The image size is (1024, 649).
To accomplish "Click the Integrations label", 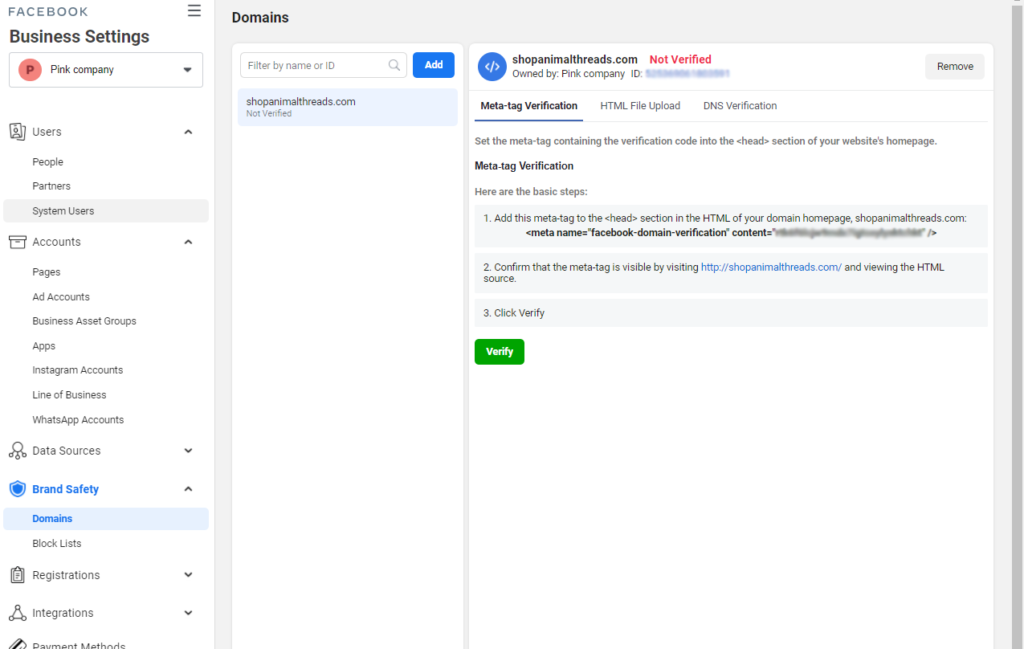I will click(x=63, y=613).
